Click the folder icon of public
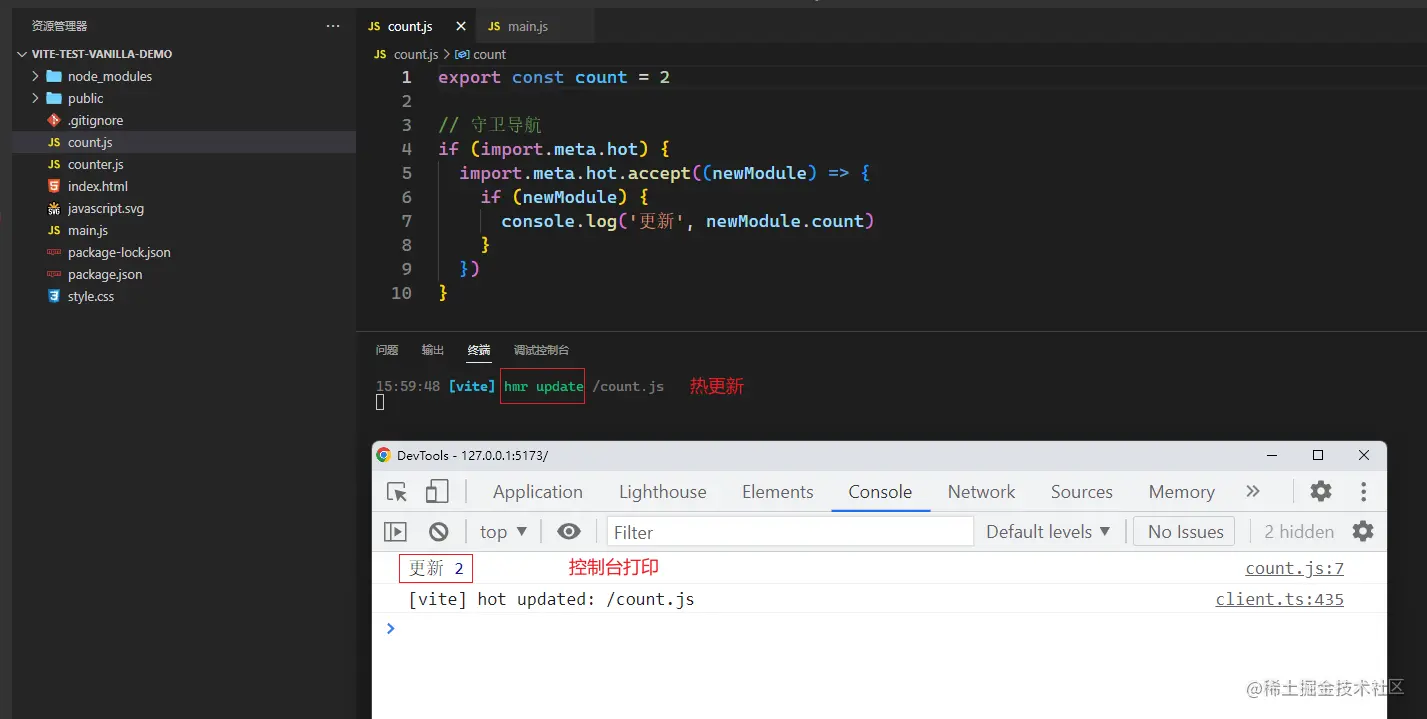This screenshot has width=1427, height=719. pos(54,98)
